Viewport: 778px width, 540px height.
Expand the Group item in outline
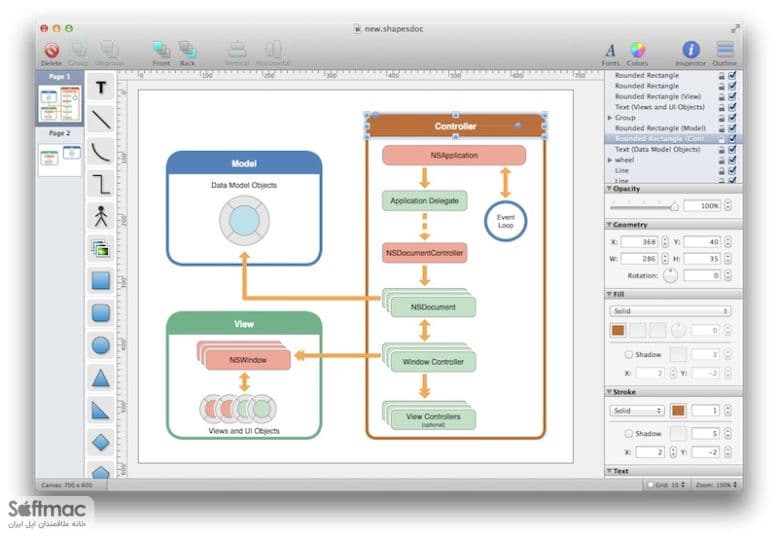pos(610,118)
